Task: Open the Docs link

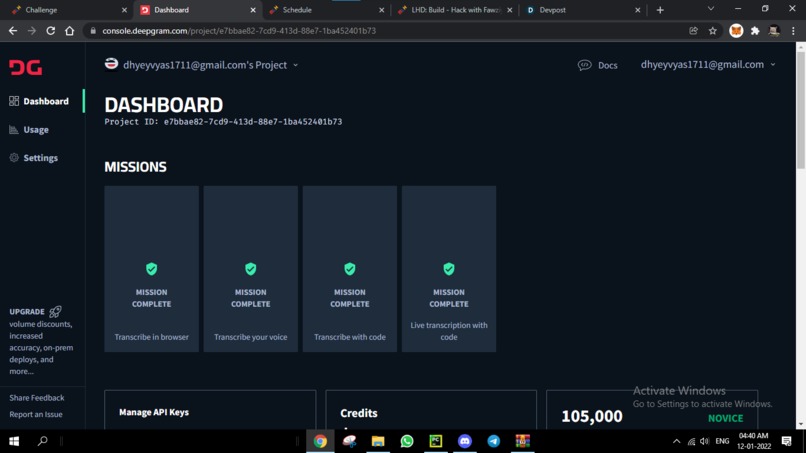Action: click(x=607, y=65)
